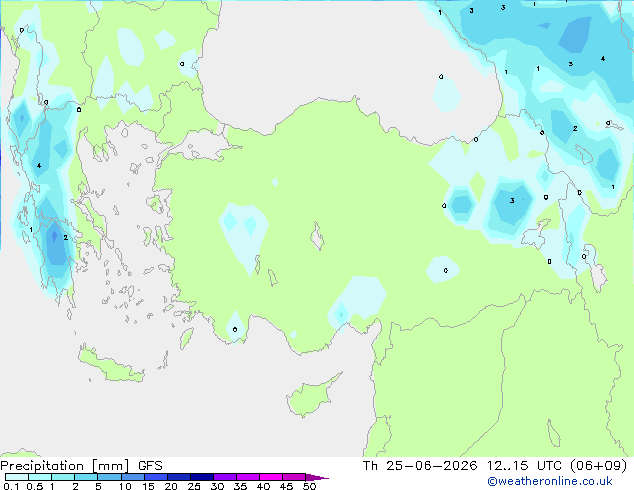The height and width of the screenshot is (490, 634).
Task: Click the 0.1–0.5 mm legend color swatch
Action: pyautogui.click(x=17, y=477)
